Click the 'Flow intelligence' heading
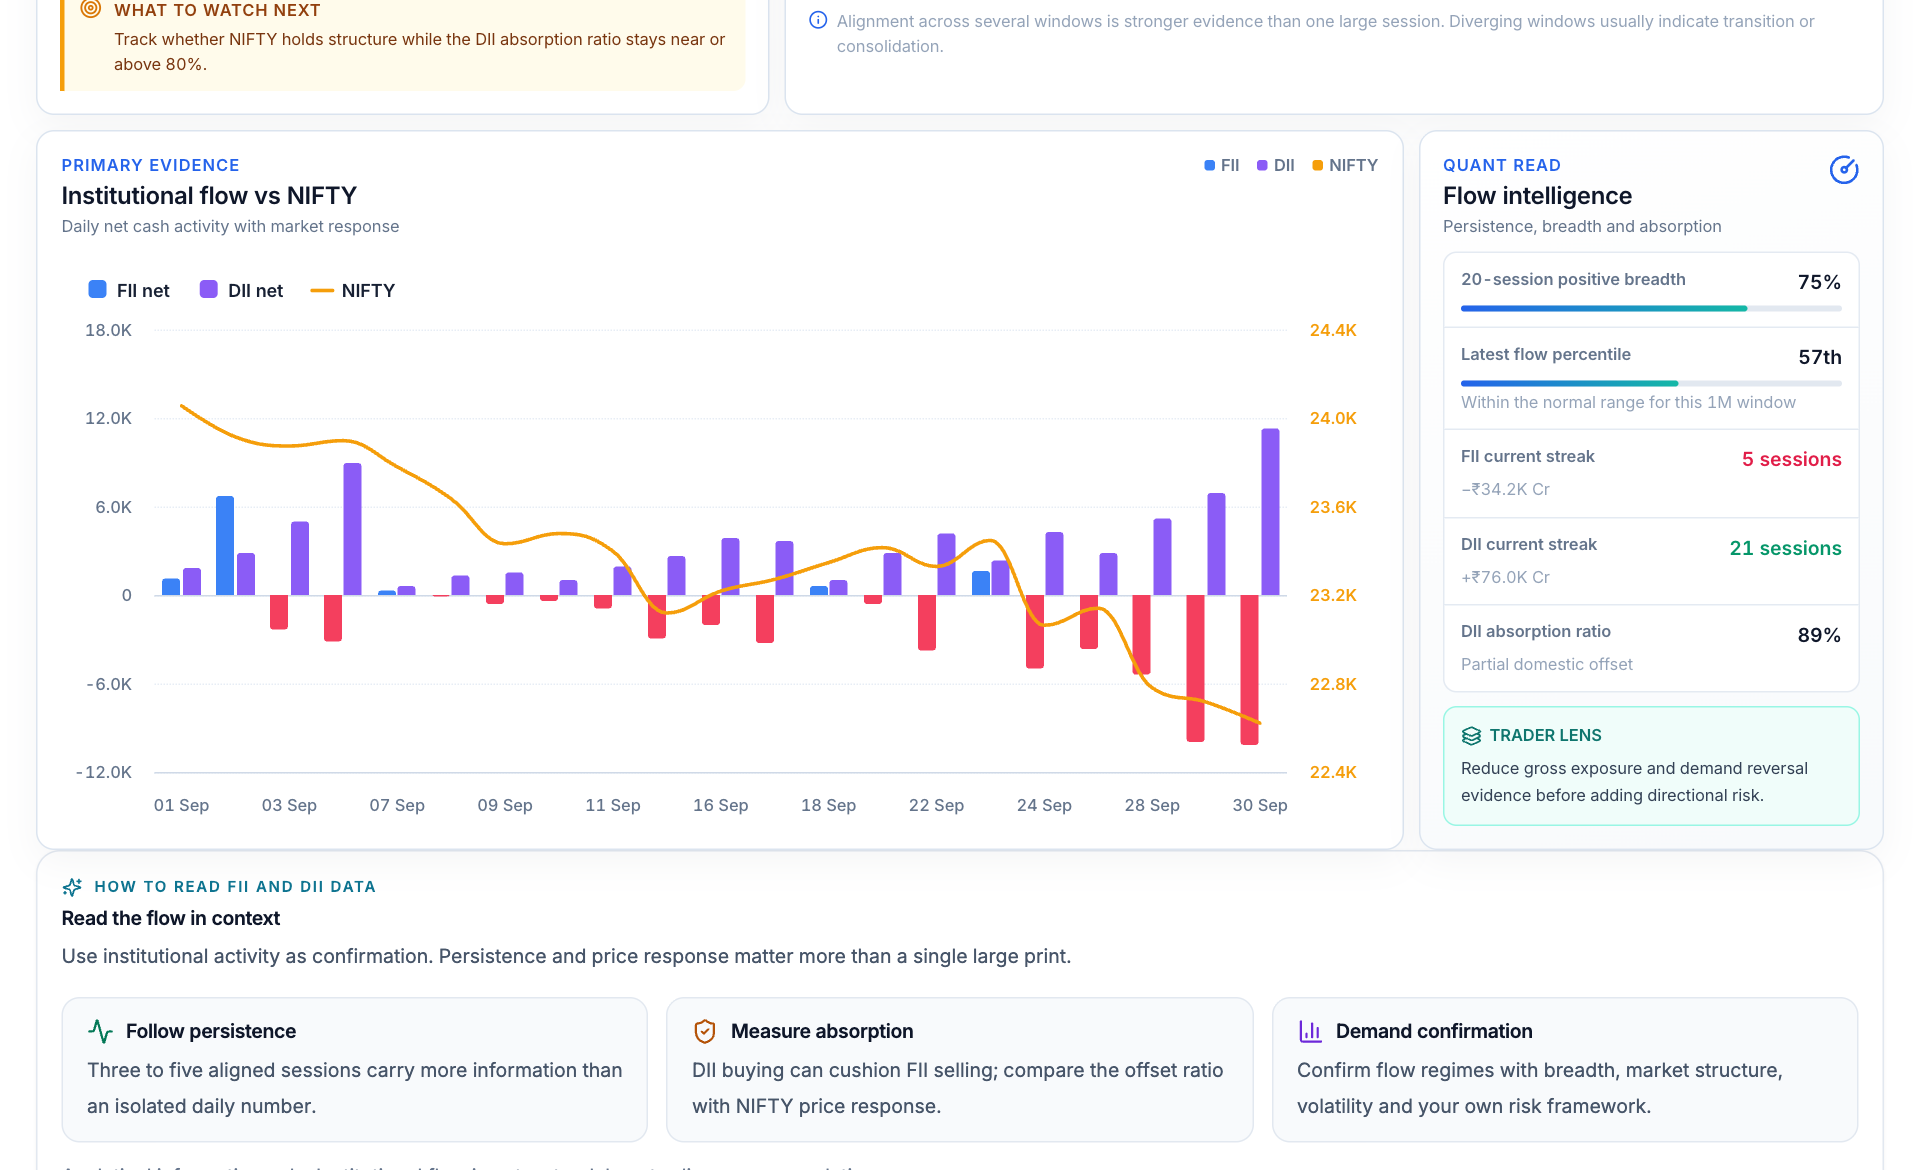The image size is (1920, 1170). click(1537, 195)
